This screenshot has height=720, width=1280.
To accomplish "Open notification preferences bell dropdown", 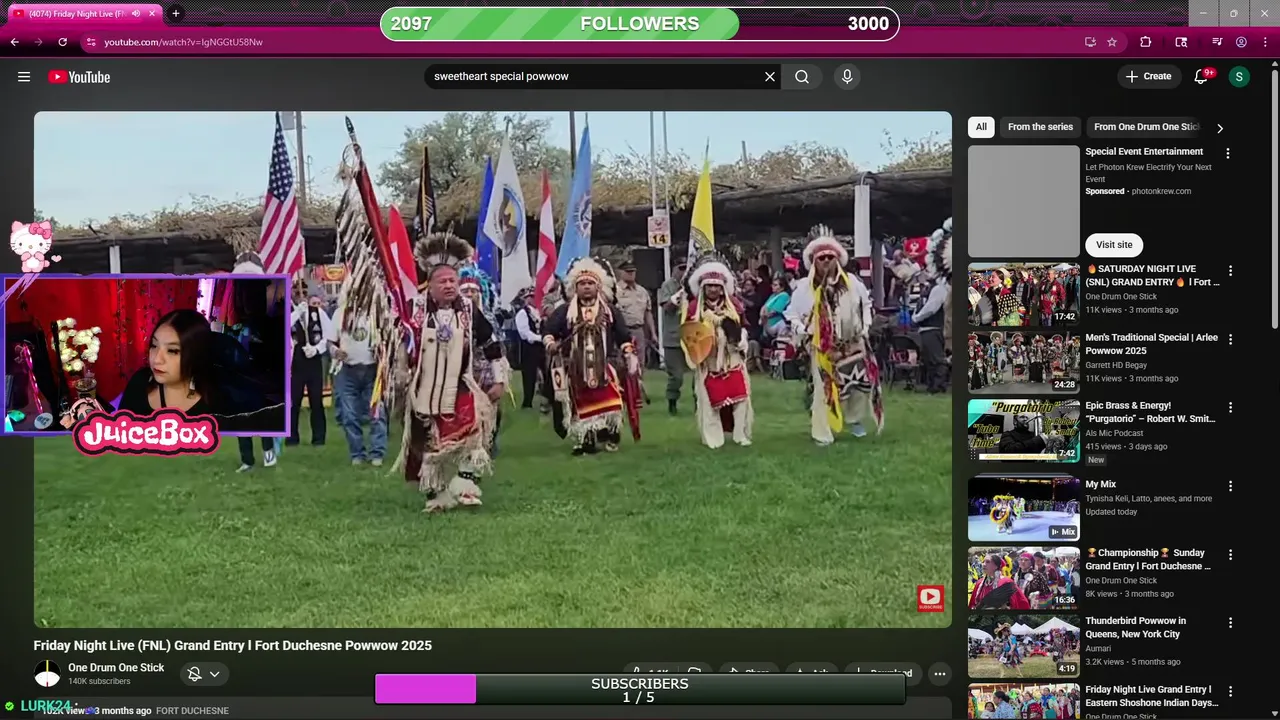I will pyautogui.click(x=204, y=674).
